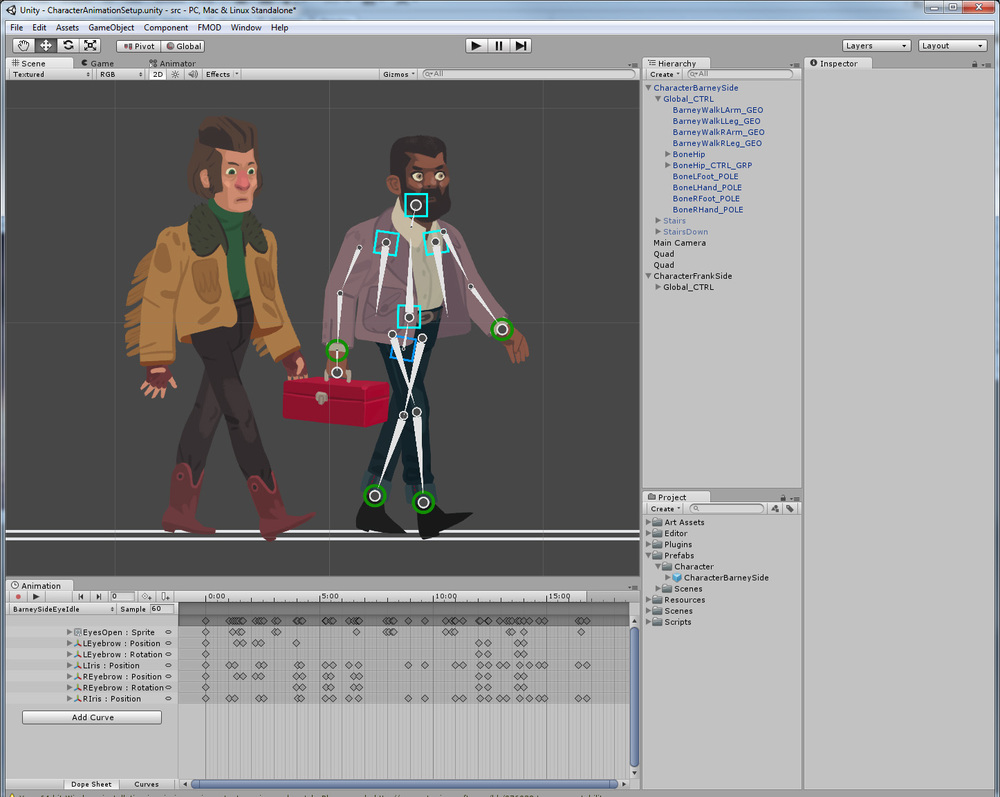Screen dimensions: 1000x797
Task: Go to next keyframe in Animation
Action: [98, 597]
